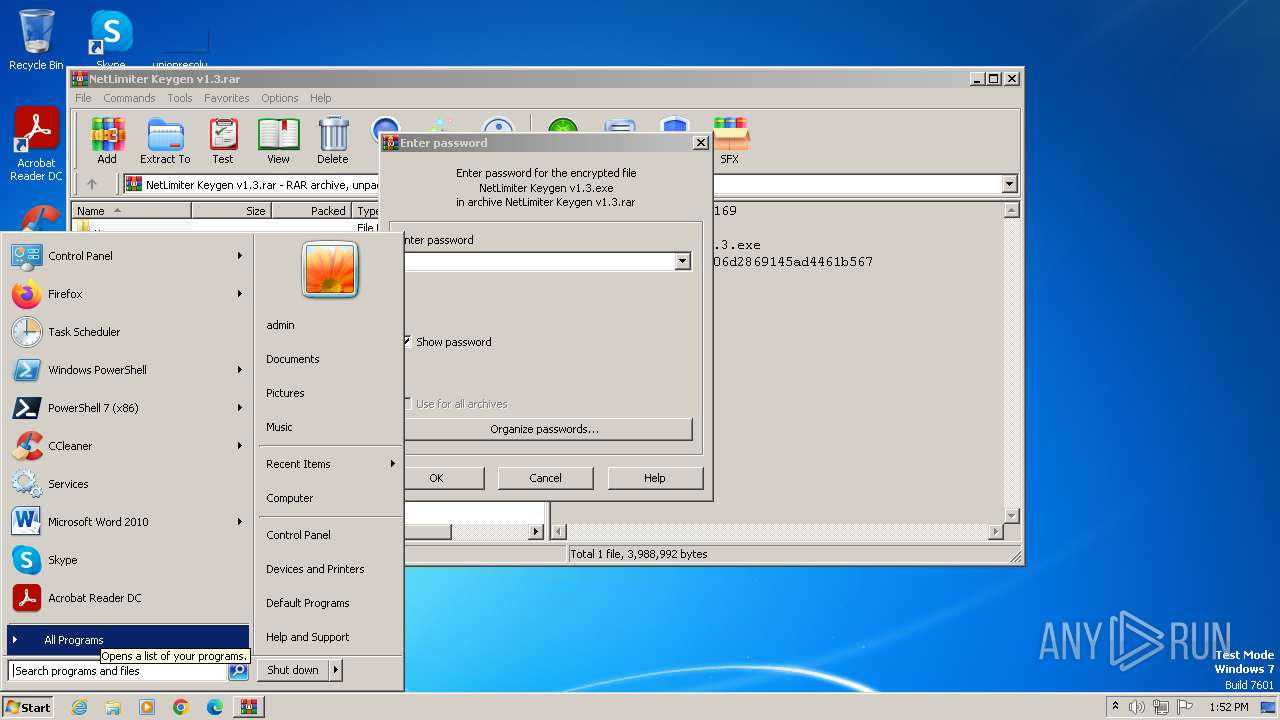
Task: Launch PowerShell 7 (x86) from Start menu
Action: [127, 408]
